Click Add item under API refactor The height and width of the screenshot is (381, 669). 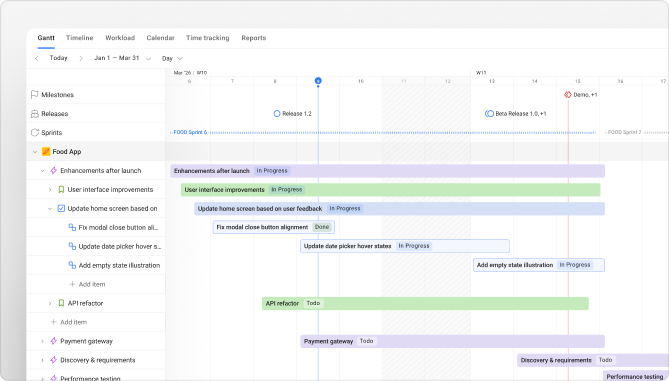pos(69,322)
